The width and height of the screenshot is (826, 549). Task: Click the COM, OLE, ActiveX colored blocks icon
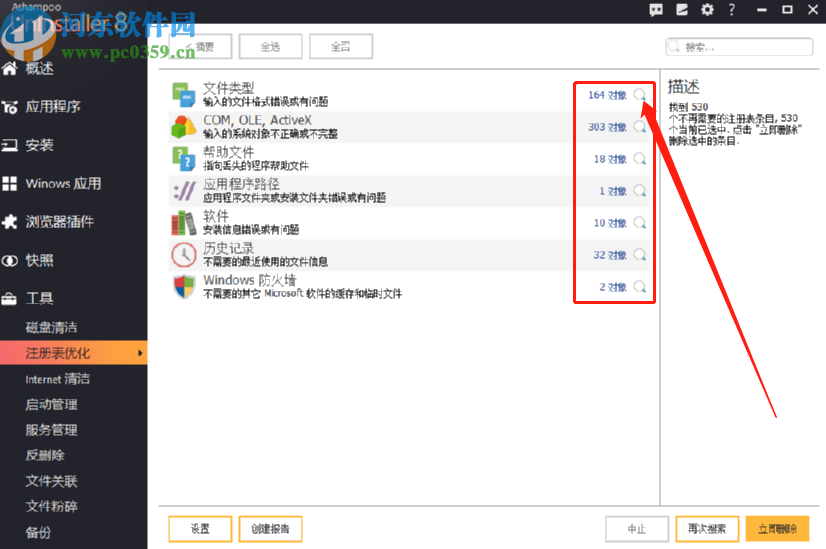(184, 127)
